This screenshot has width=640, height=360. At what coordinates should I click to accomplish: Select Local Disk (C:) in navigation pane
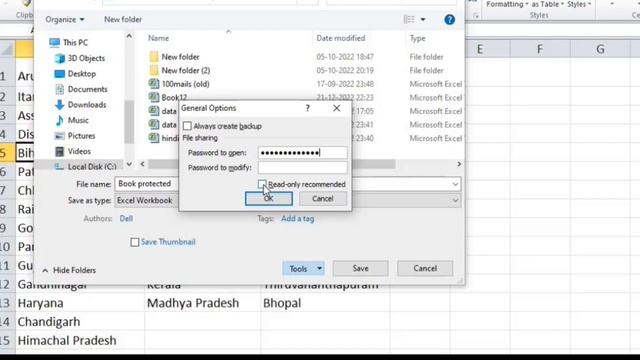pyautogui.click(x=86, y=166)
